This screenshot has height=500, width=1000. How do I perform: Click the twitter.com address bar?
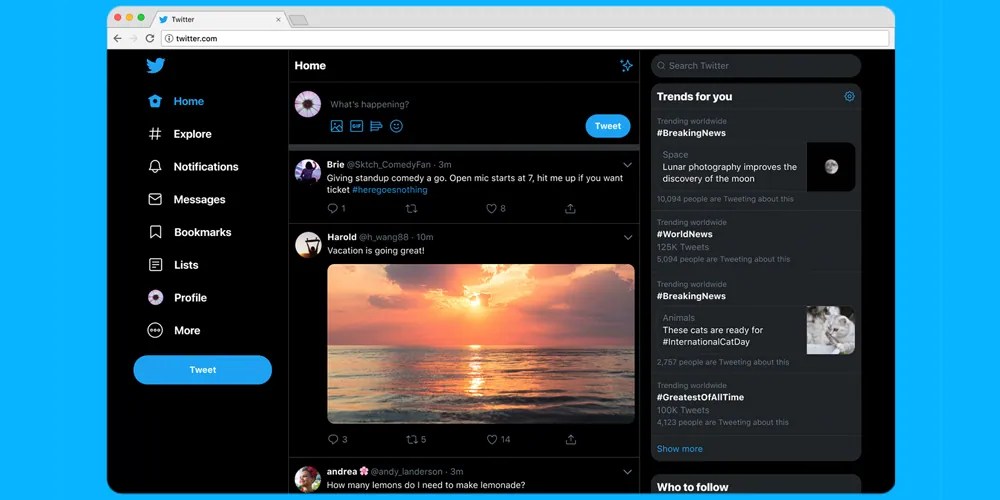click(525, 38)
